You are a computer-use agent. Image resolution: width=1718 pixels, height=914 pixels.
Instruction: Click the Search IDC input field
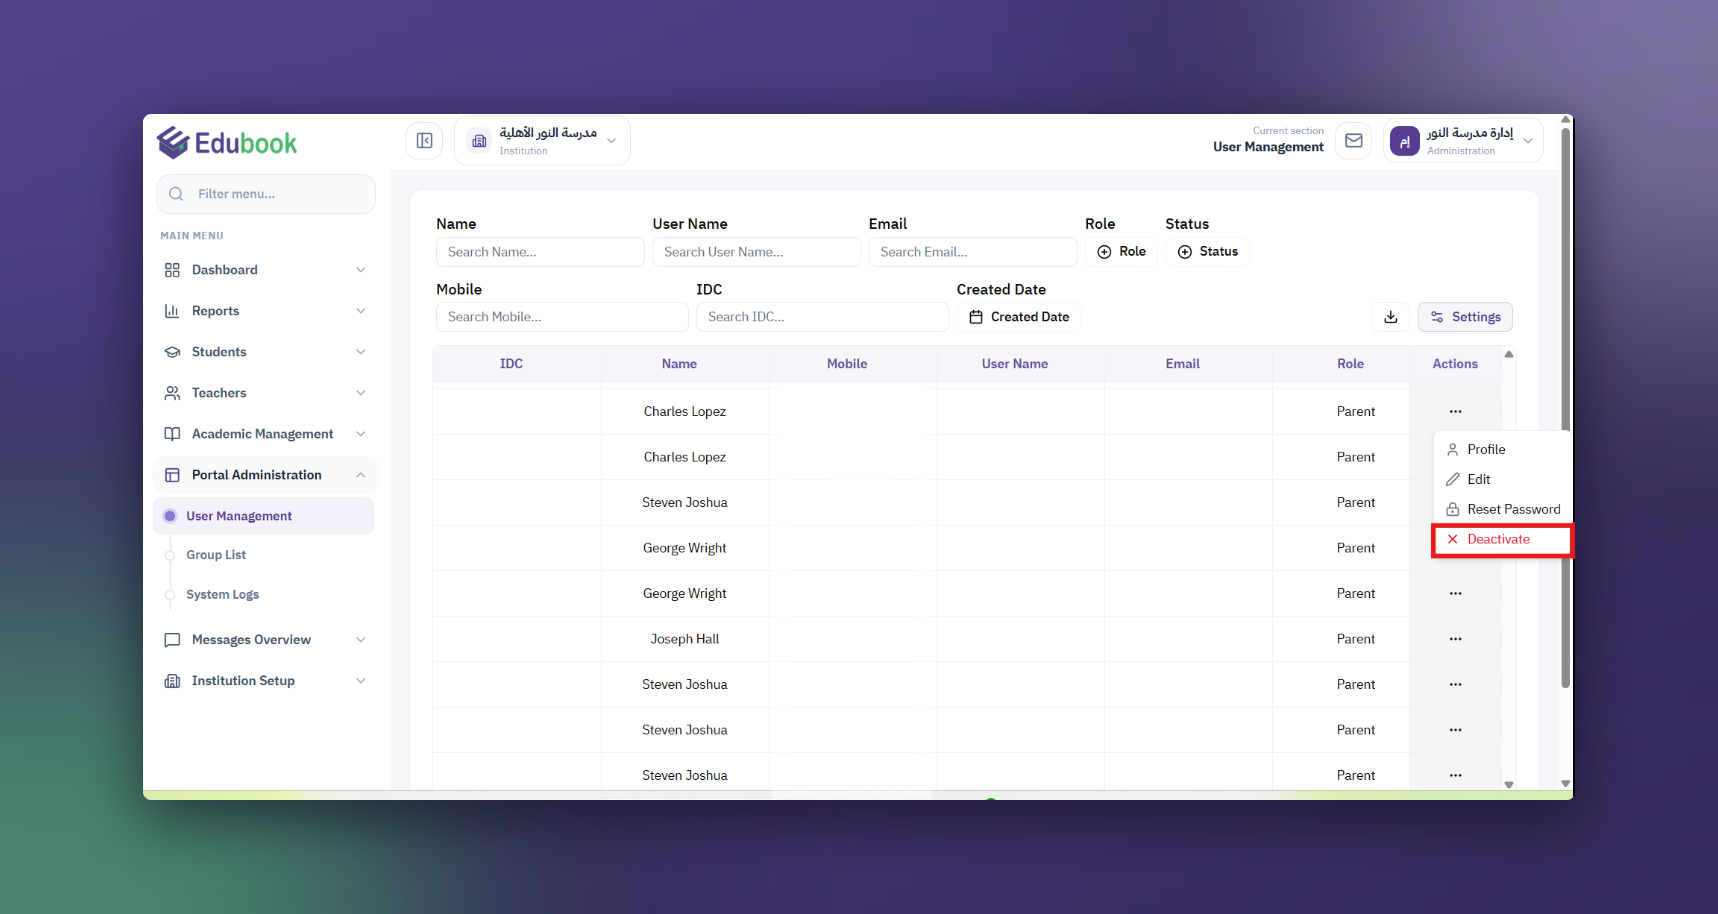(x=822, y=317)
